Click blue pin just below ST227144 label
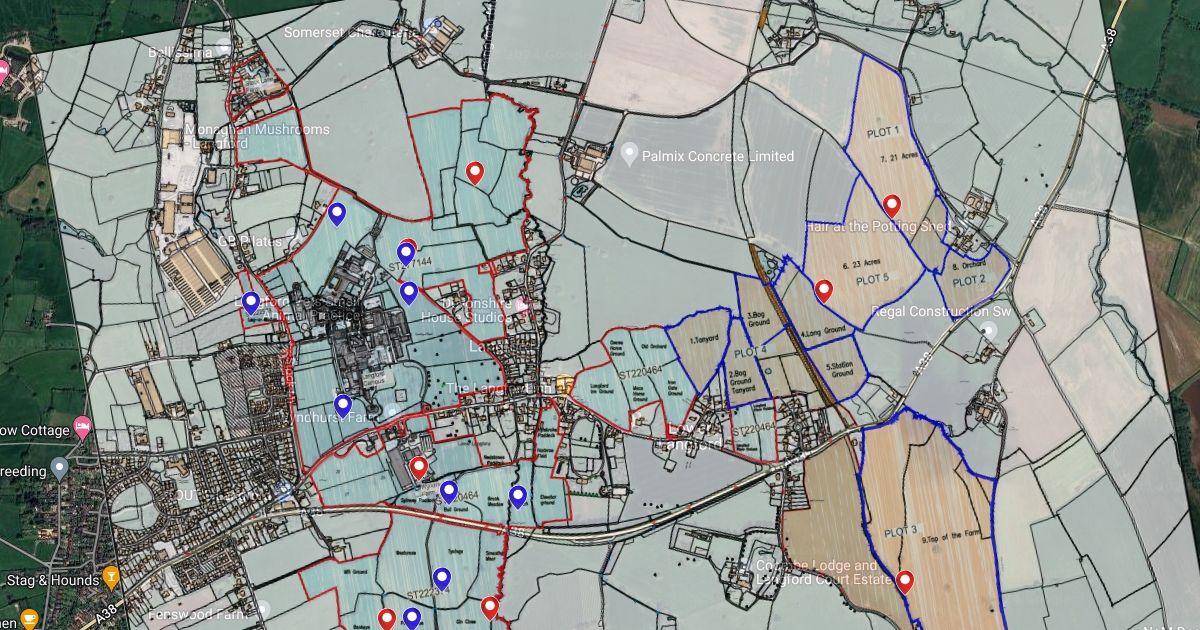This screenshot has height=630, width=1200. pos(409,293)
